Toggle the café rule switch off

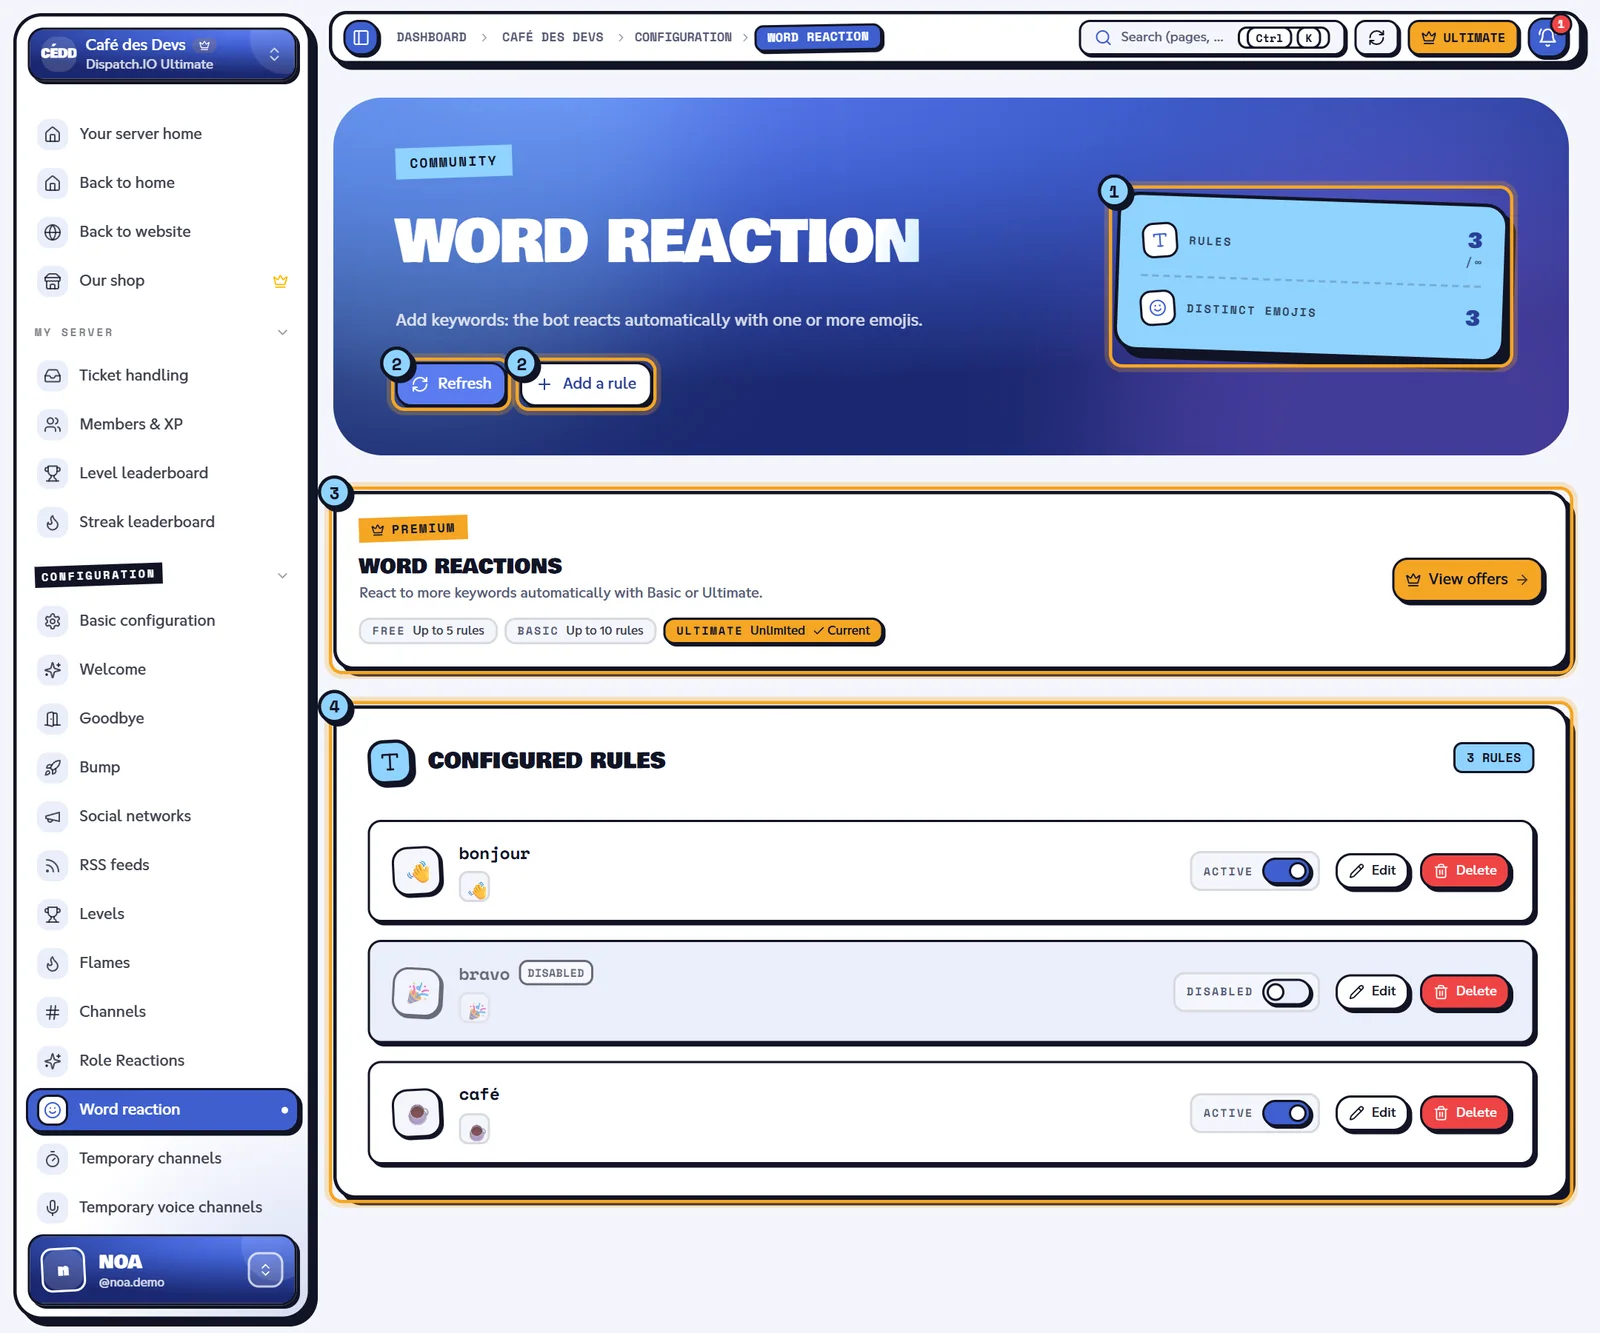tap(1287, 1113)
